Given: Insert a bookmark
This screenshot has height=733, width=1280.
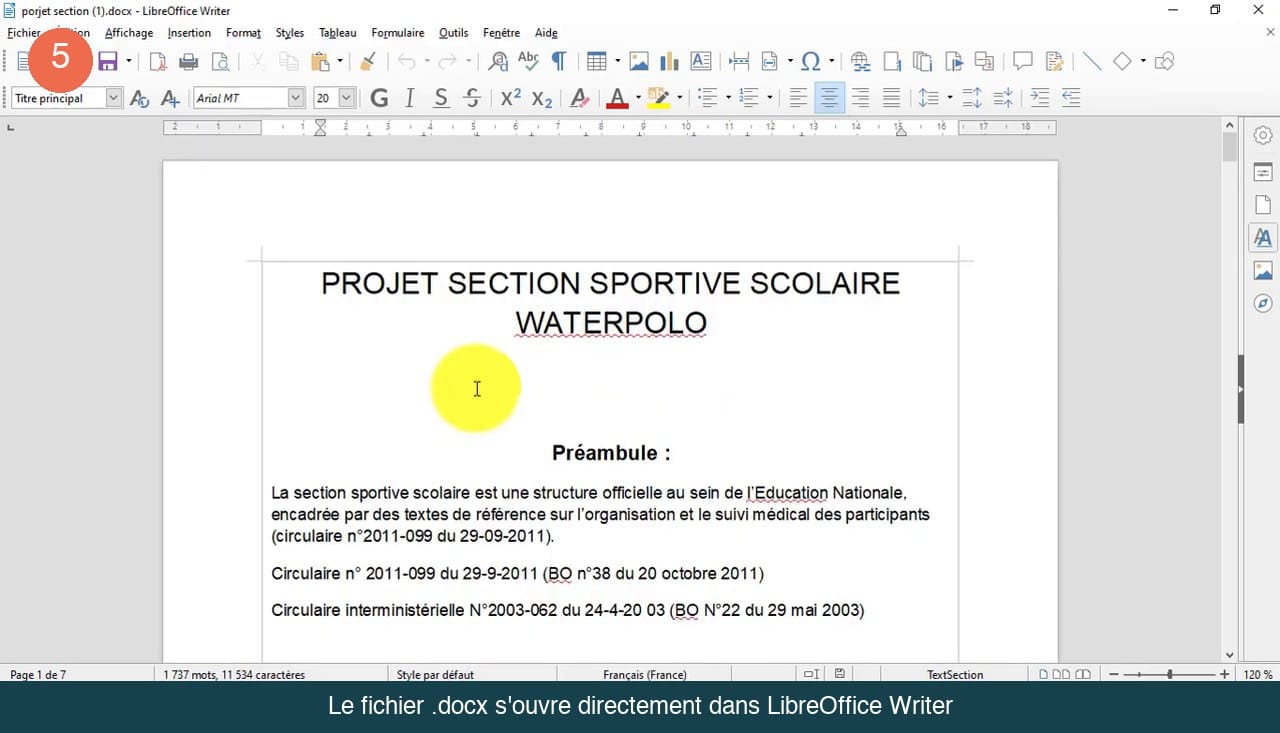Looking at the screenshot, I should coord(954,62).
